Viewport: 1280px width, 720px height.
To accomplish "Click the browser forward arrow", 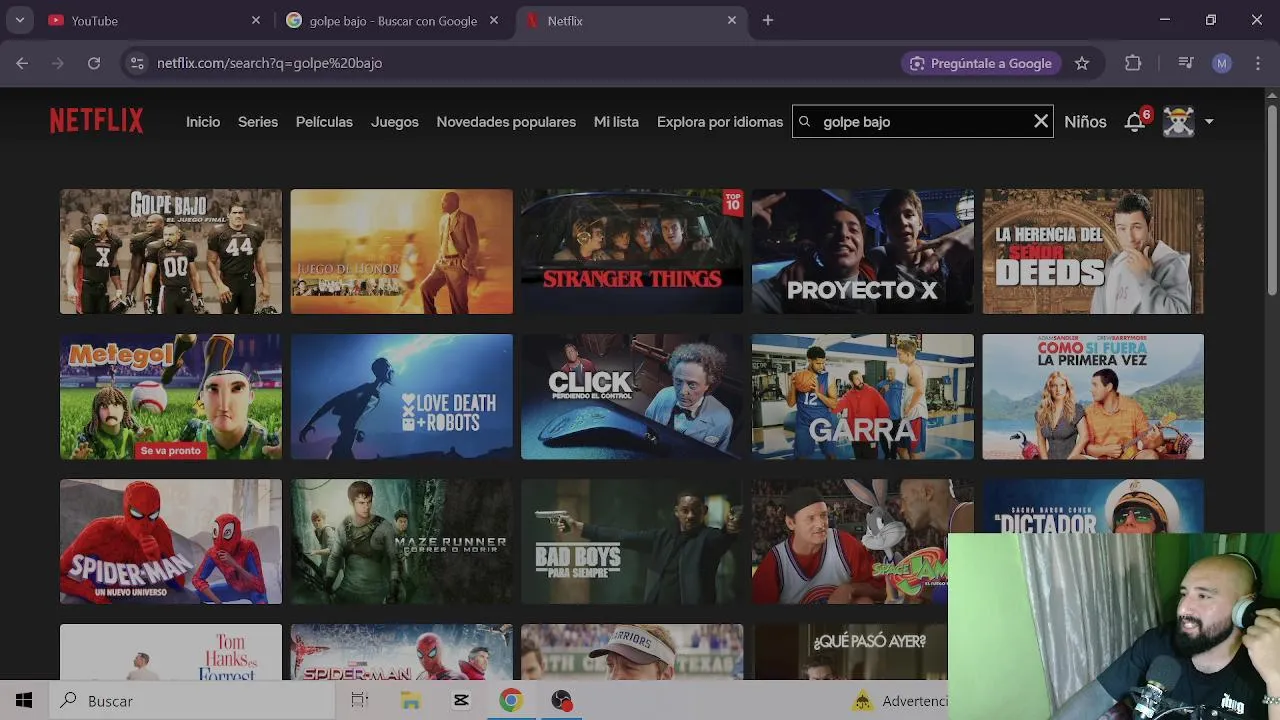I will coord(58,63).
